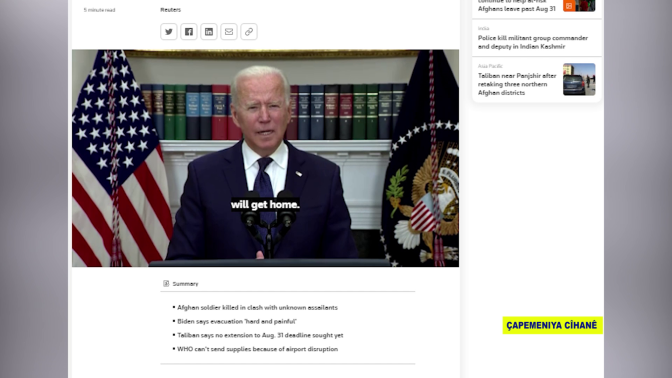Click the Taliban says no extension bullet
Image resolution: width=672 pixels, height=378 pixels.
[x=260, y=335]
